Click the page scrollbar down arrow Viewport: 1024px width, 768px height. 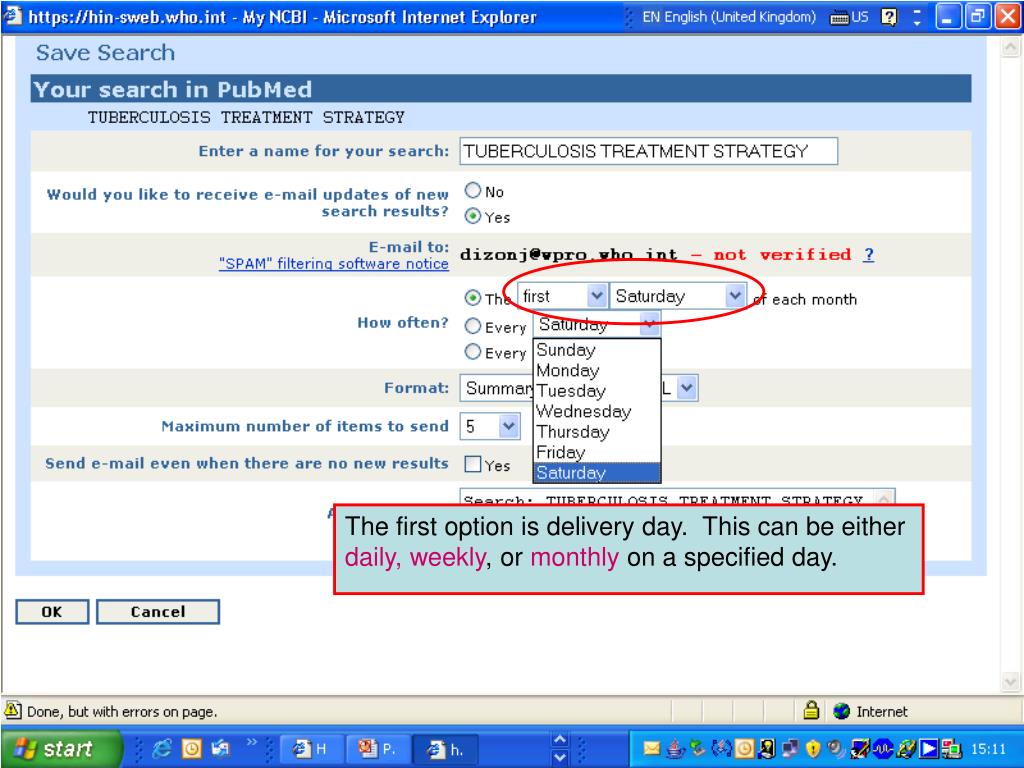(1010, 682)
